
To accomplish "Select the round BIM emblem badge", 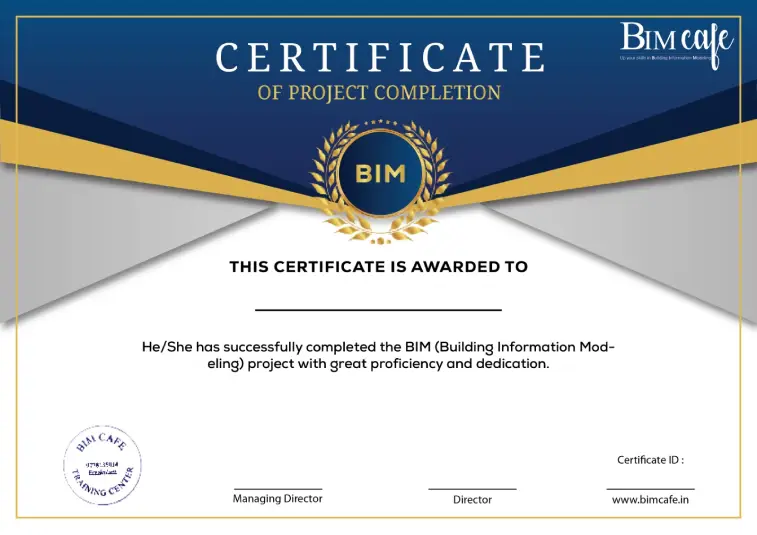I will [380, 173].
